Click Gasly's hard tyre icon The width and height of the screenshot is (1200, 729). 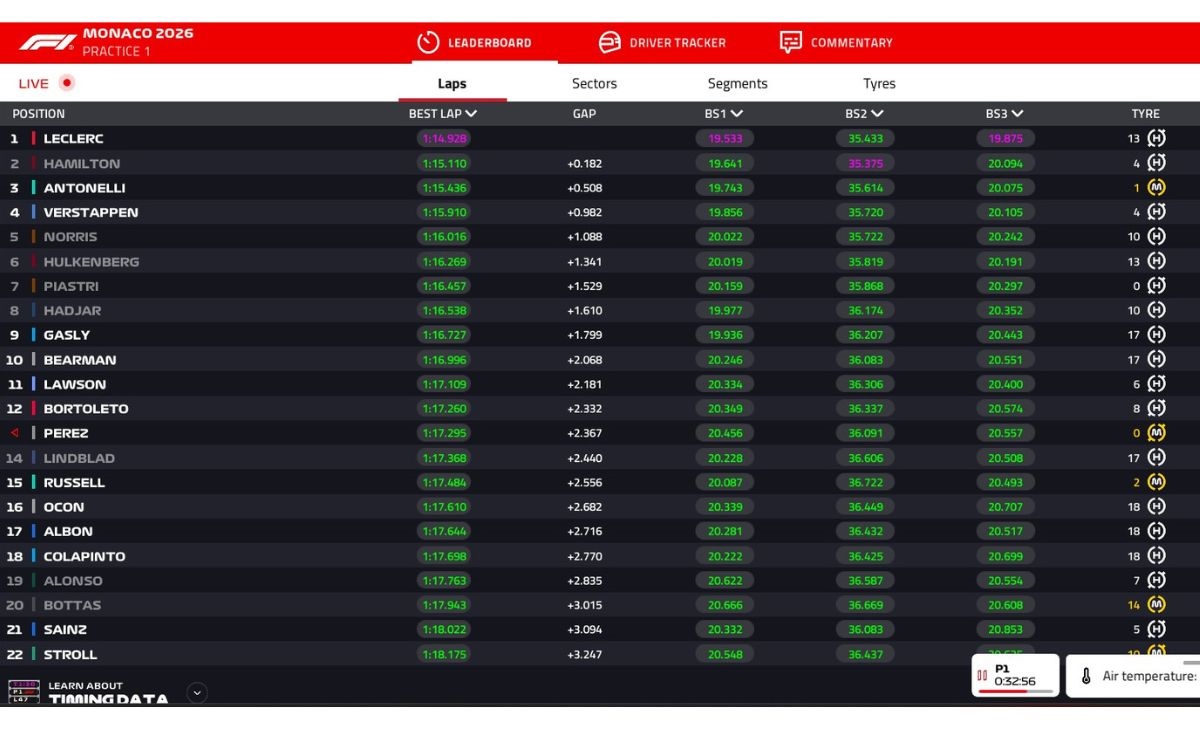(x=1157, y=335)
